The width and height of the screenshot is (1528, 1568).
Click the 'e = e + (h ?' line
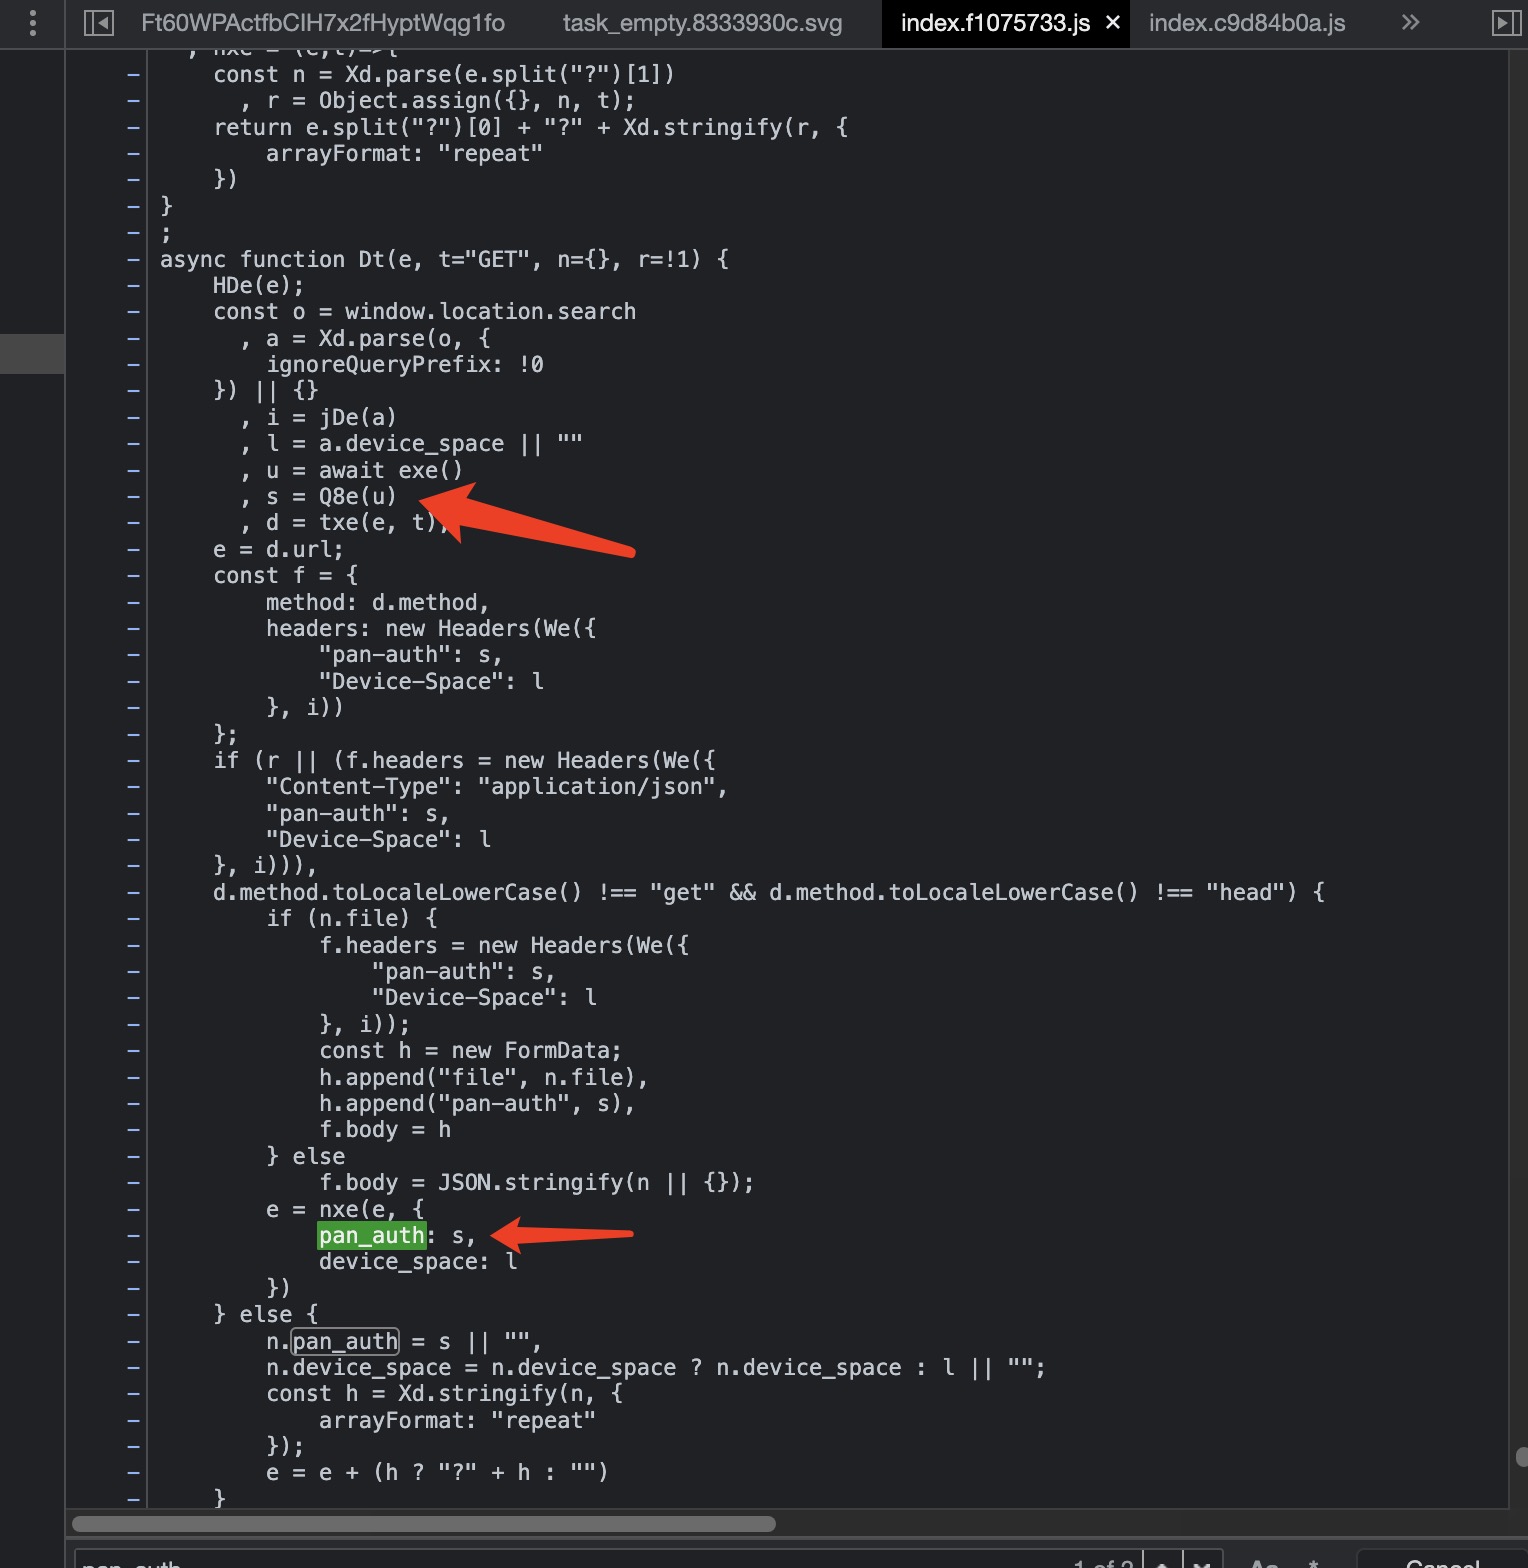(x=437, y=1472)
